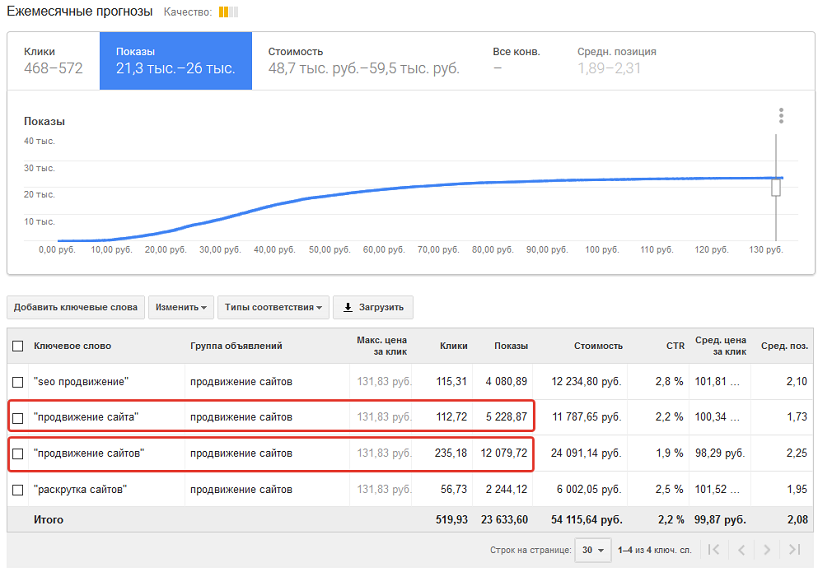Click clicks value 115,31

[451, 382]
